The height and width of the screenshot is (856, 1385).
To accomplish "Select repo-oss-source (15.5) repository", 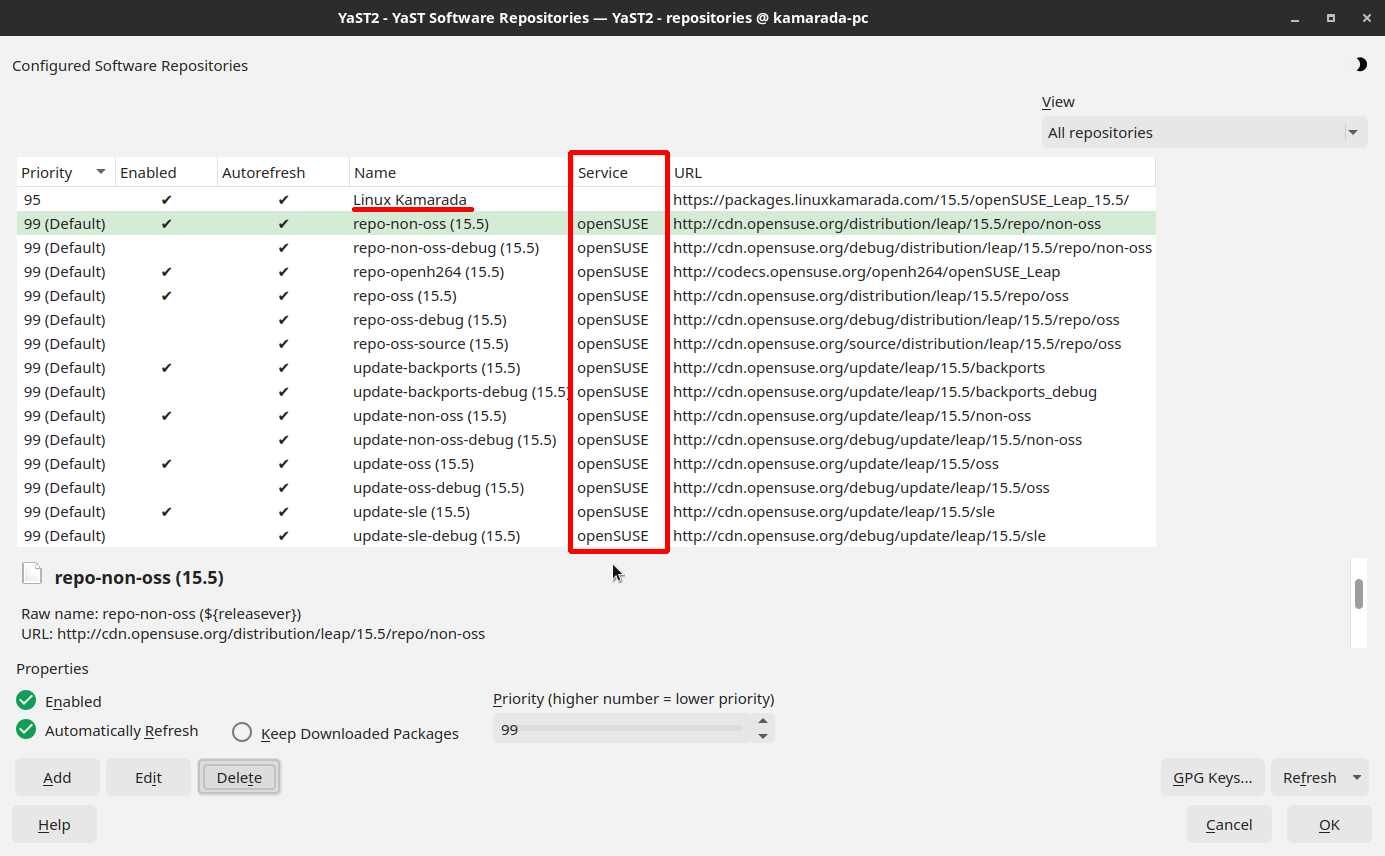I will tap(431, 344).
